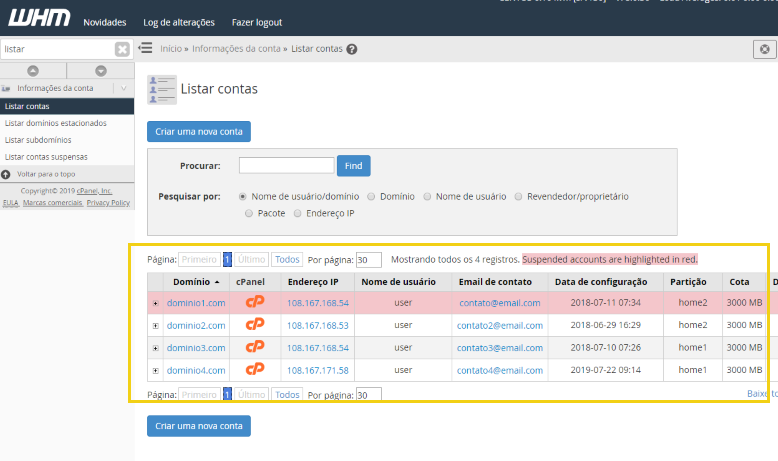778x461 pixels.
Task: Expand details for dominio4.com row
Action: click(156, 371)
